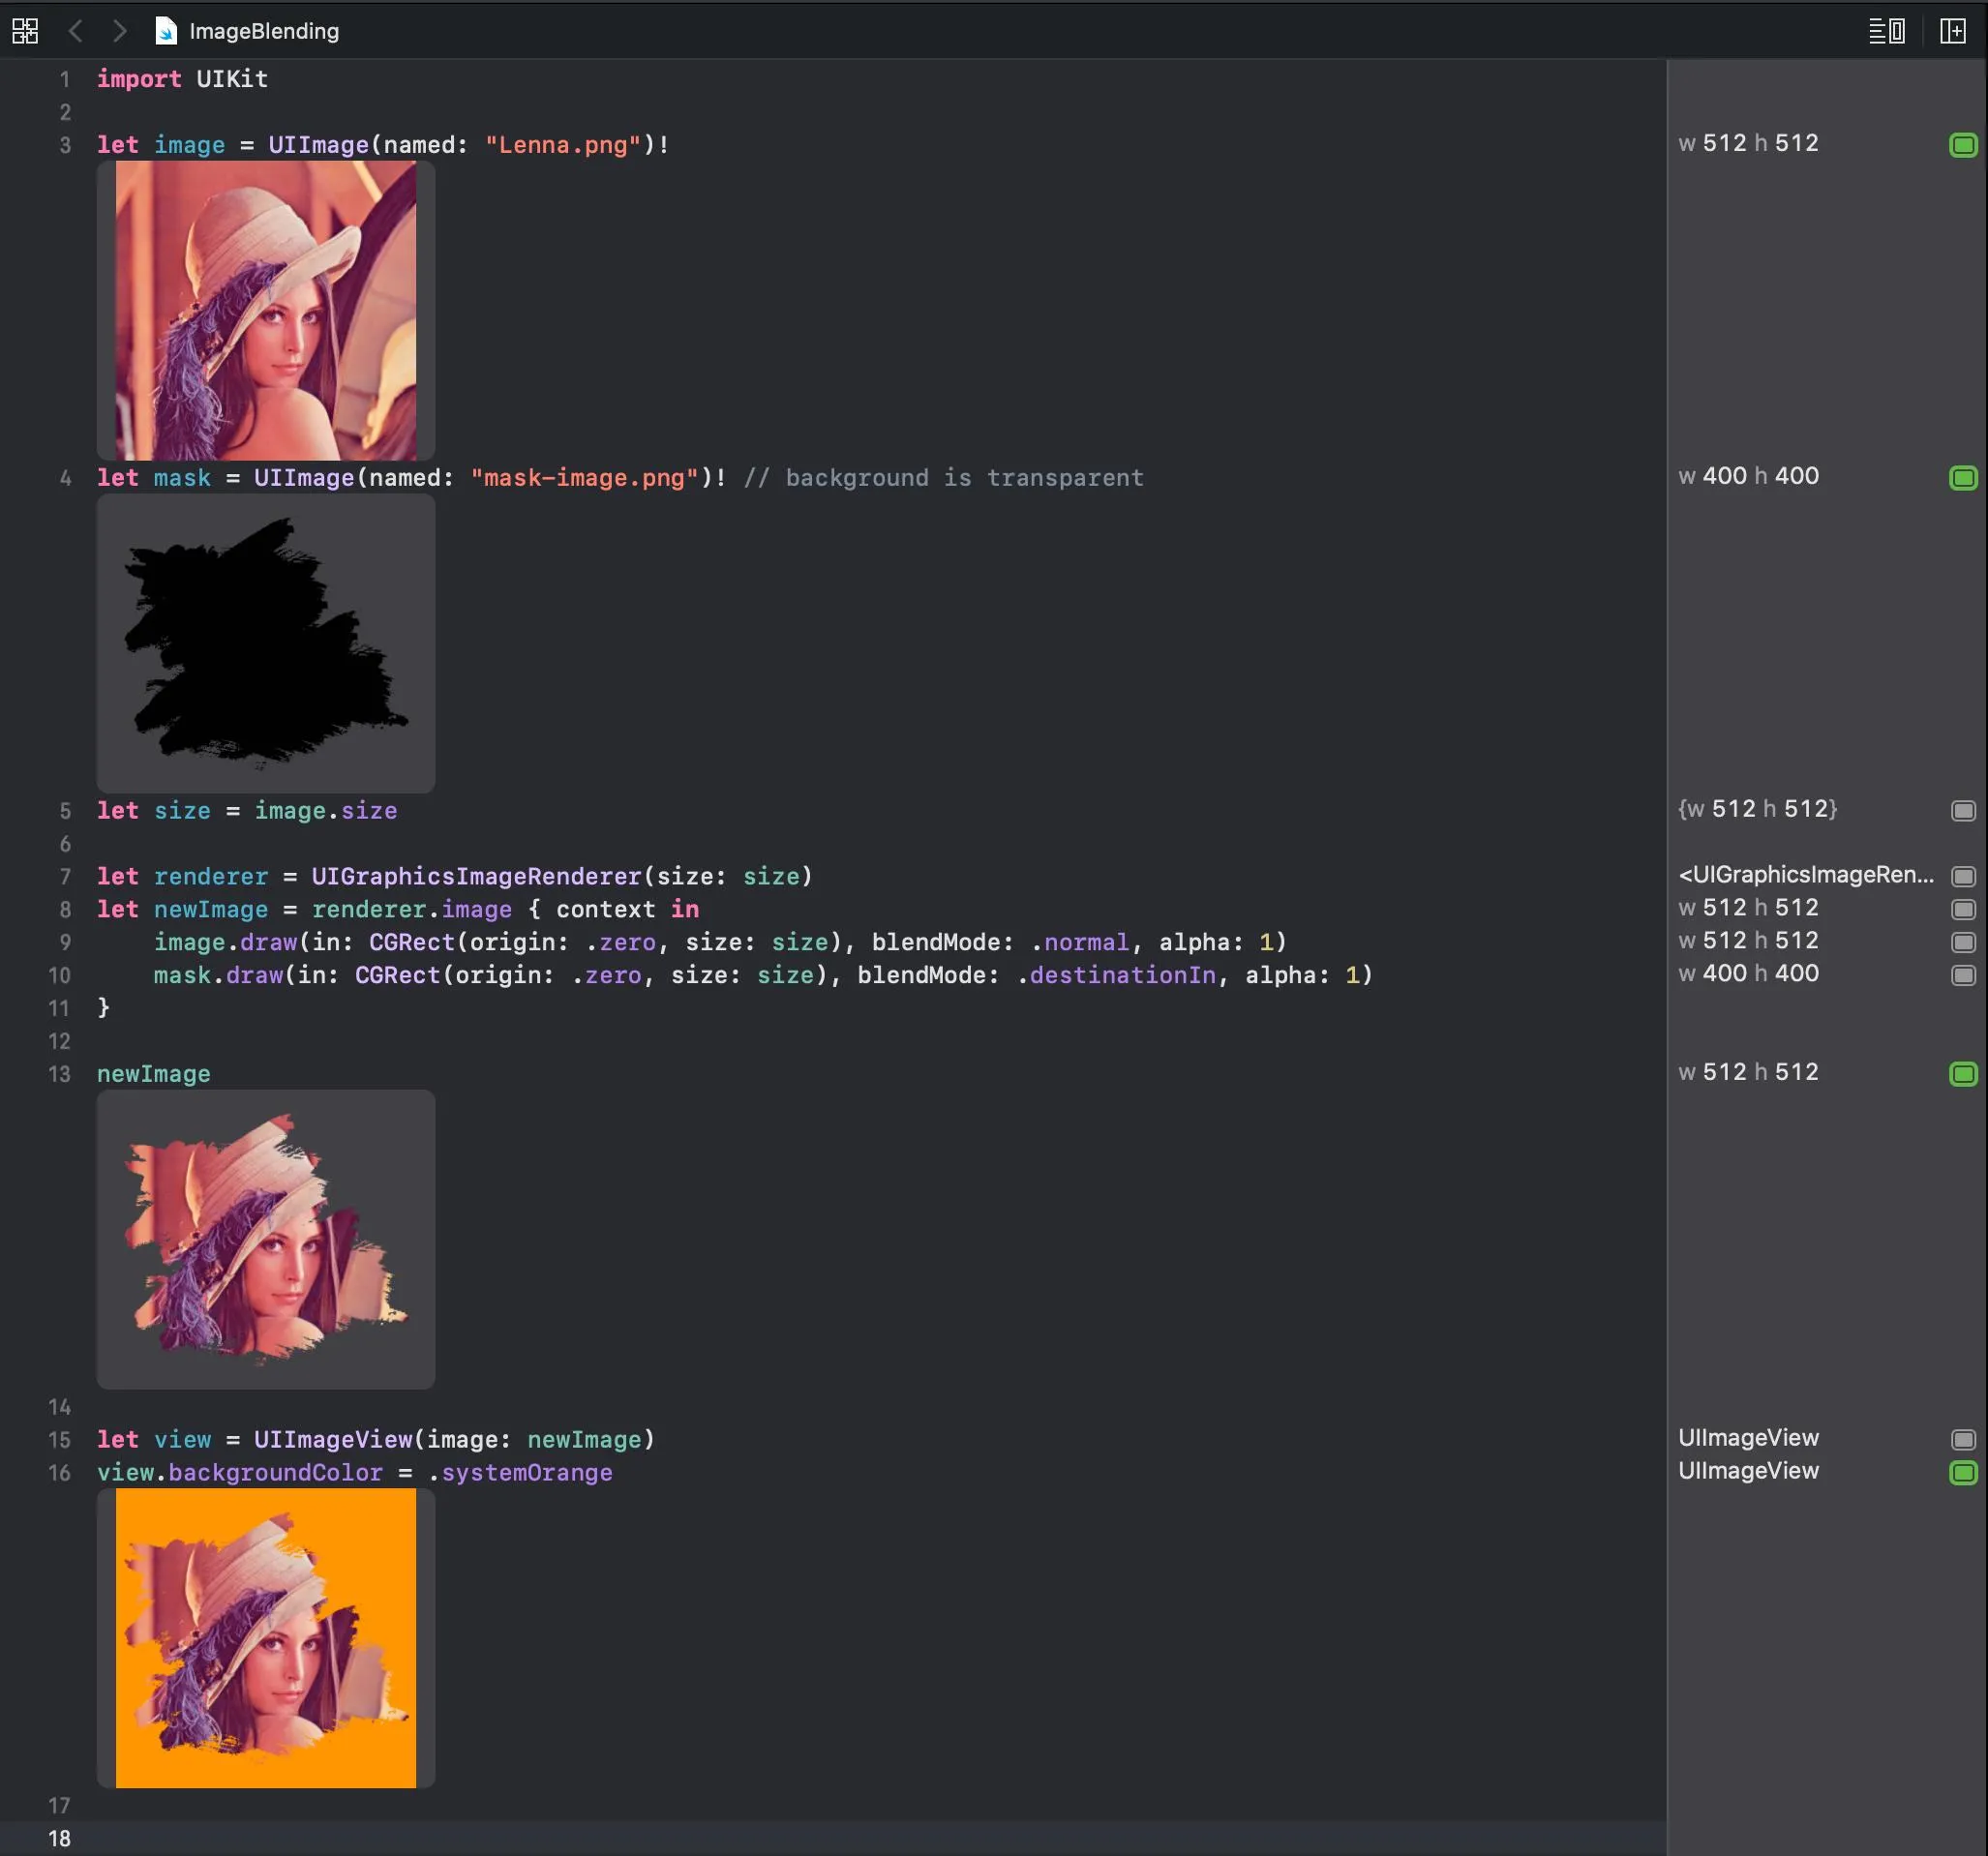1988x1856 pixels.
Task: Show result for UIGraphicsImageRenderer line
Action: point(1963,877)
